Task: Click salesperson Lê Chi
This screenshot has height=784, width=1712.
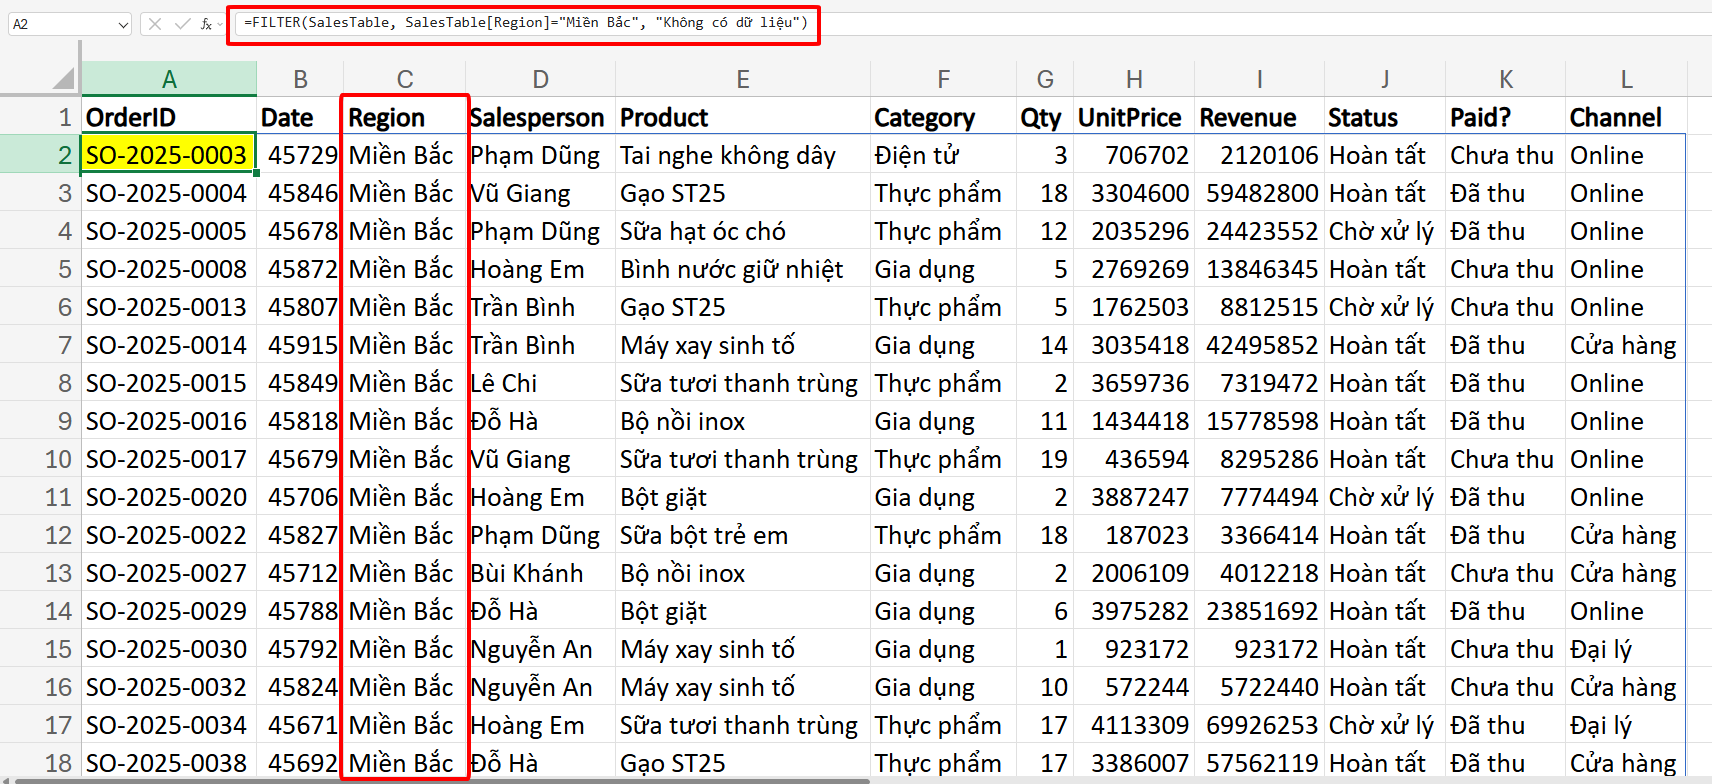Action: (x=541, y=383)
